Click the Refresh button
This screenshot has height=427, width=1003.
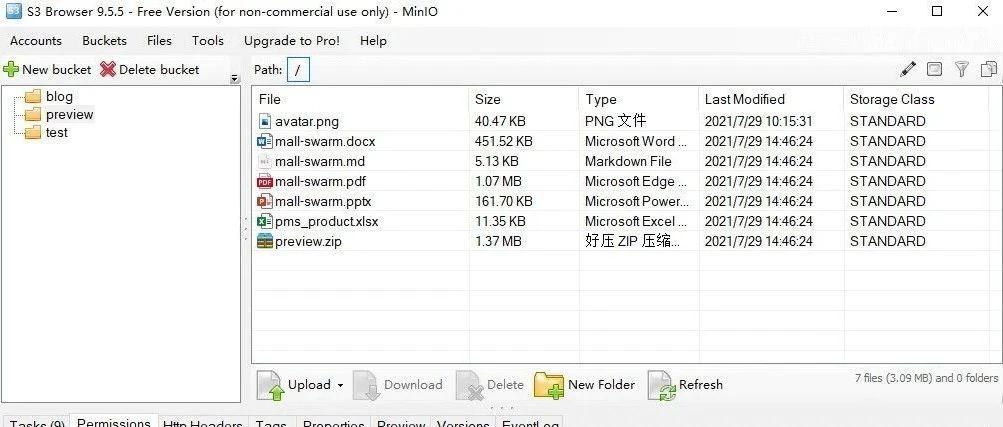pos(686,385)
